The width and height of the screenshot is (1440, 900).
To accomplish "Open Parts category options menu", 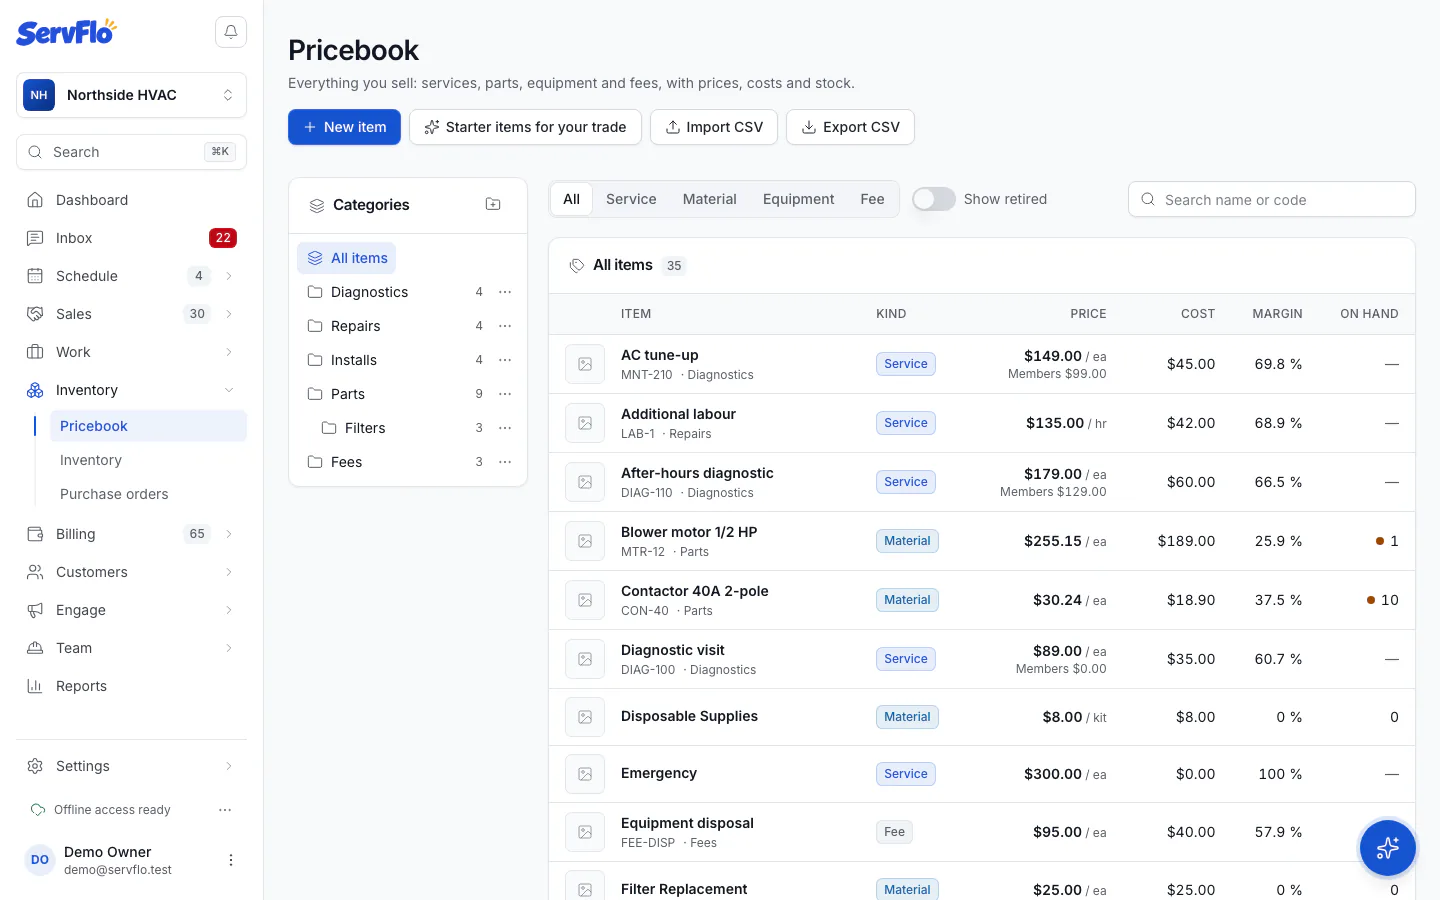I will [505, 394].
